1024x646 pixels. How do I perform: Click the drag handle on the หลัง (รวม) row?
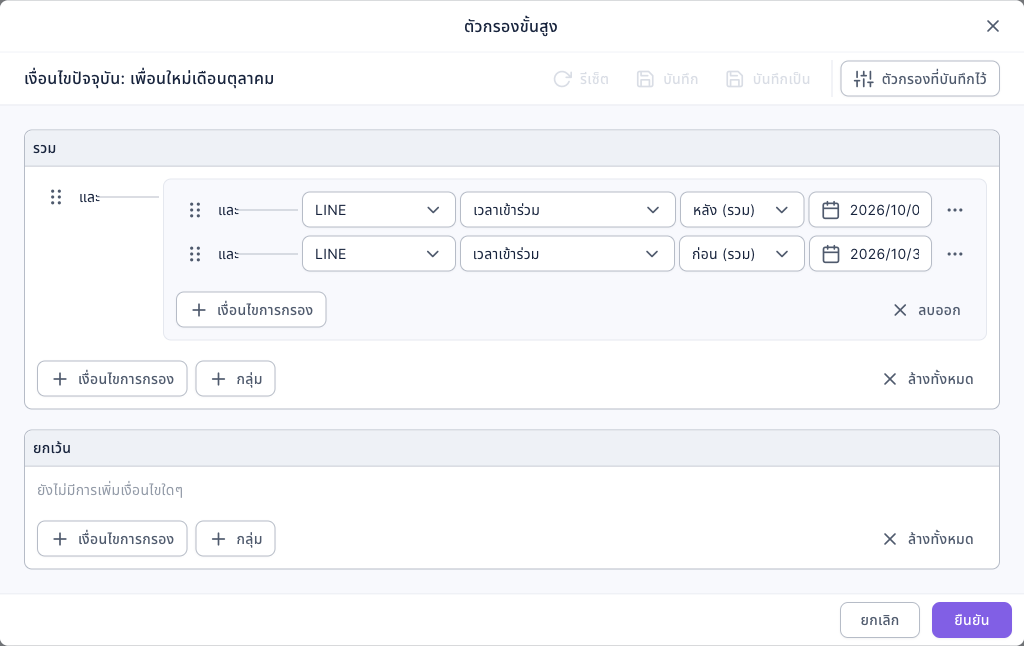click(x=195, y=210)
